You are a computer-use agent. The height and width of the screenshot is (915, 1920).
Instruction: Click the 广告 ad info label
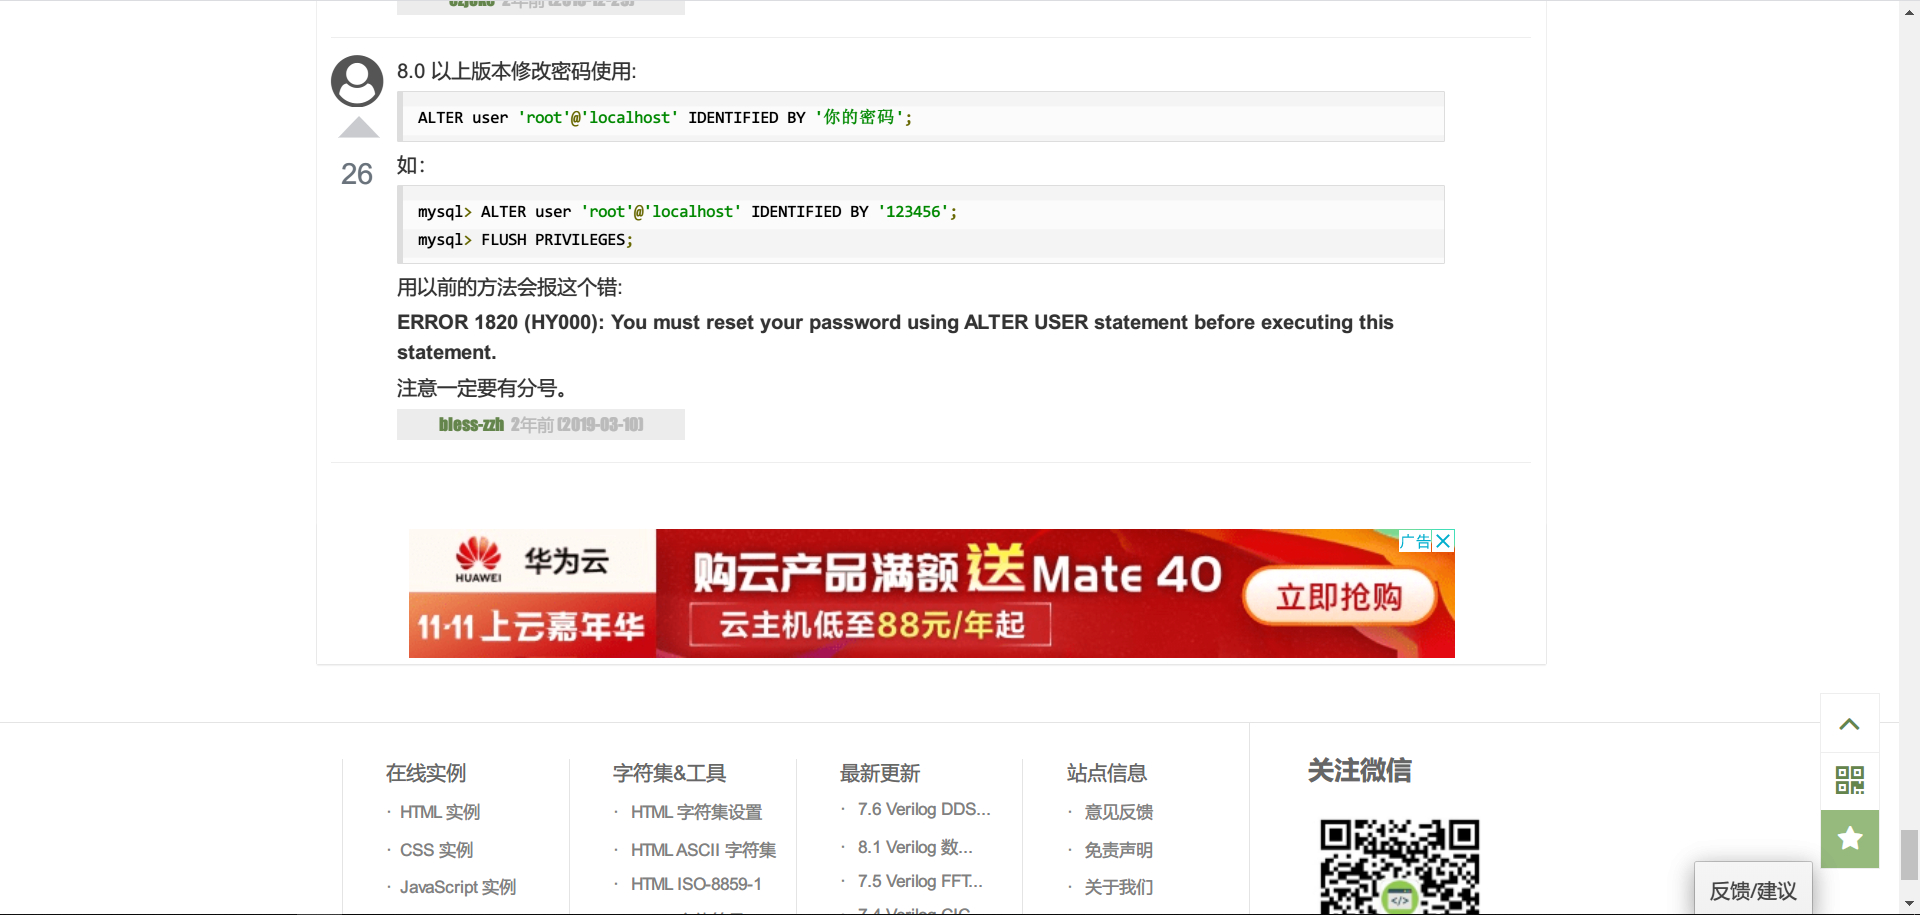[x=1415, y=541]
